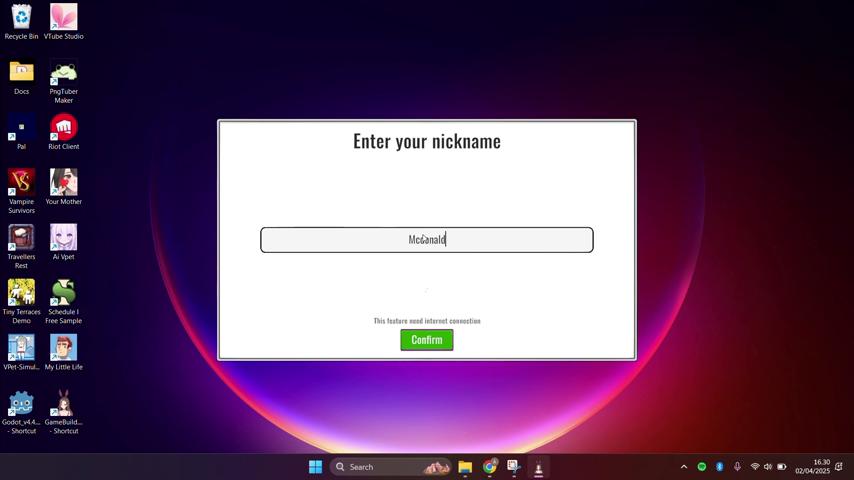This screenshot has height=480, width=854.
Task: Click the nickname text input field
Action: pos(426,240)
